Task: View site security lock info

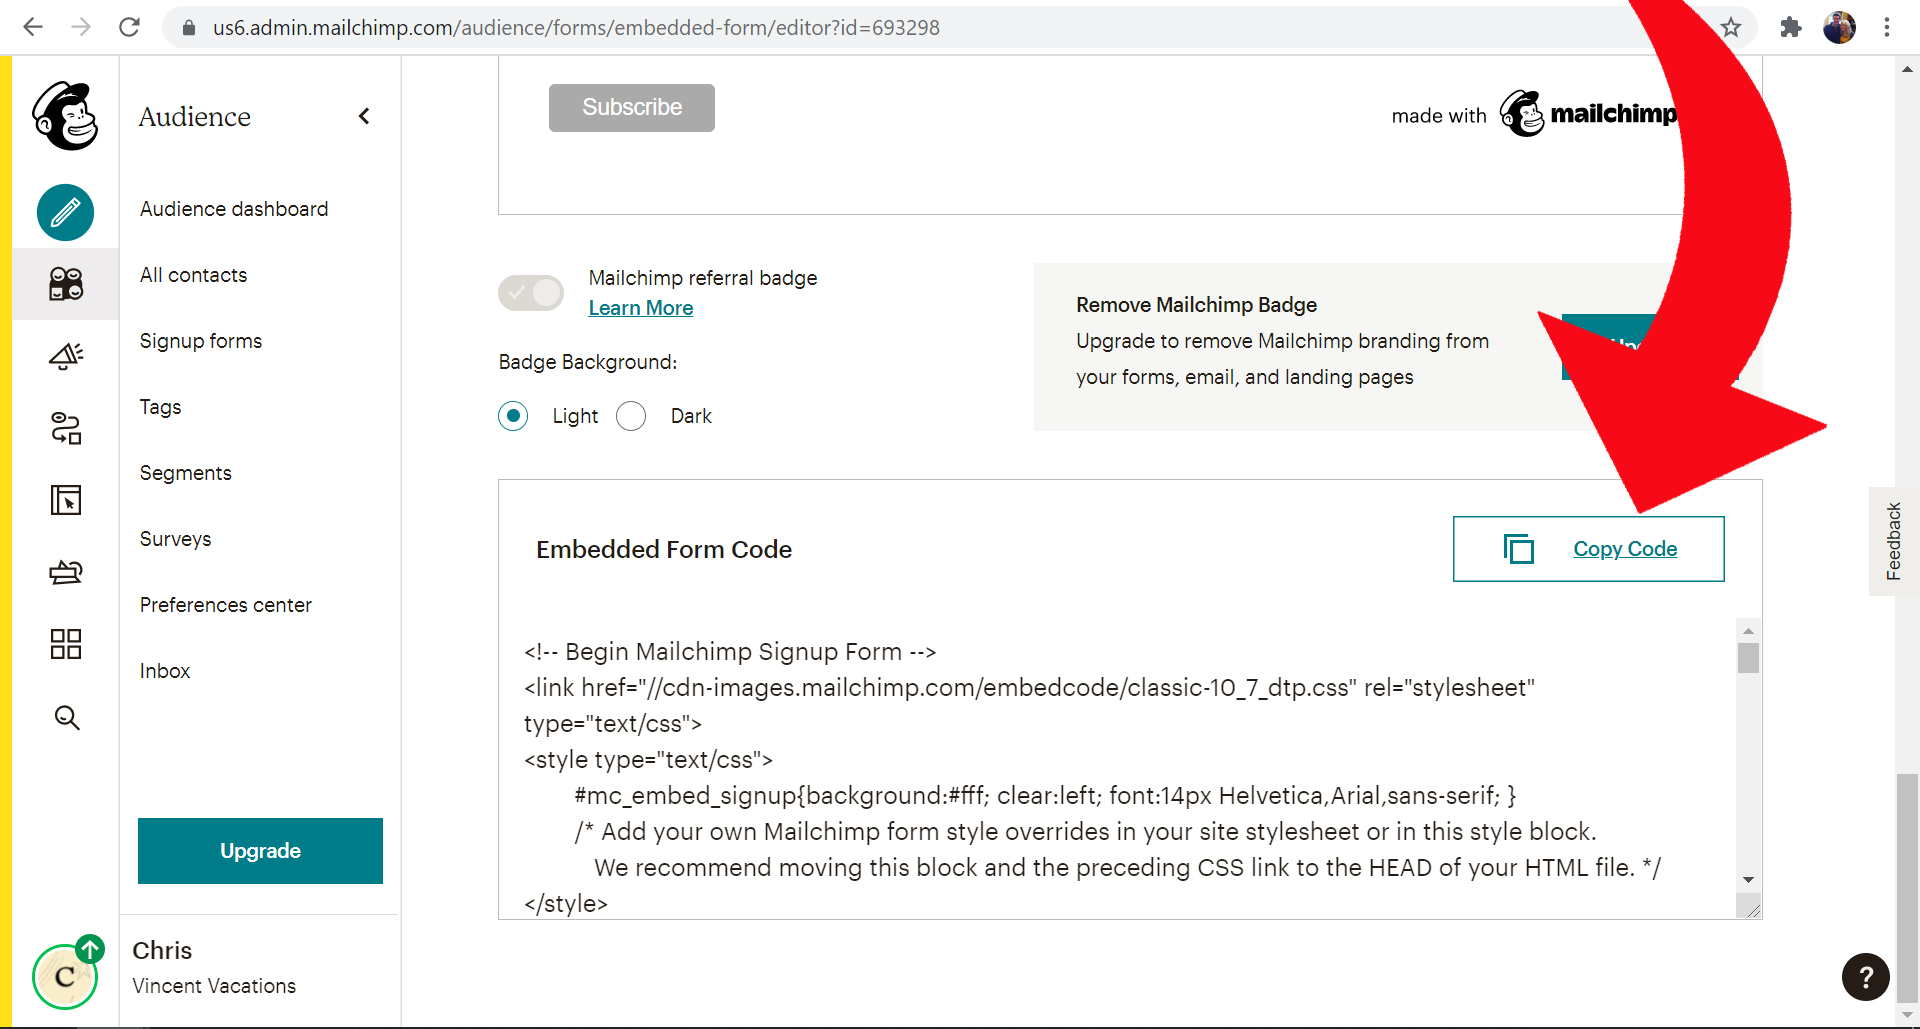Action: [188, 28]
